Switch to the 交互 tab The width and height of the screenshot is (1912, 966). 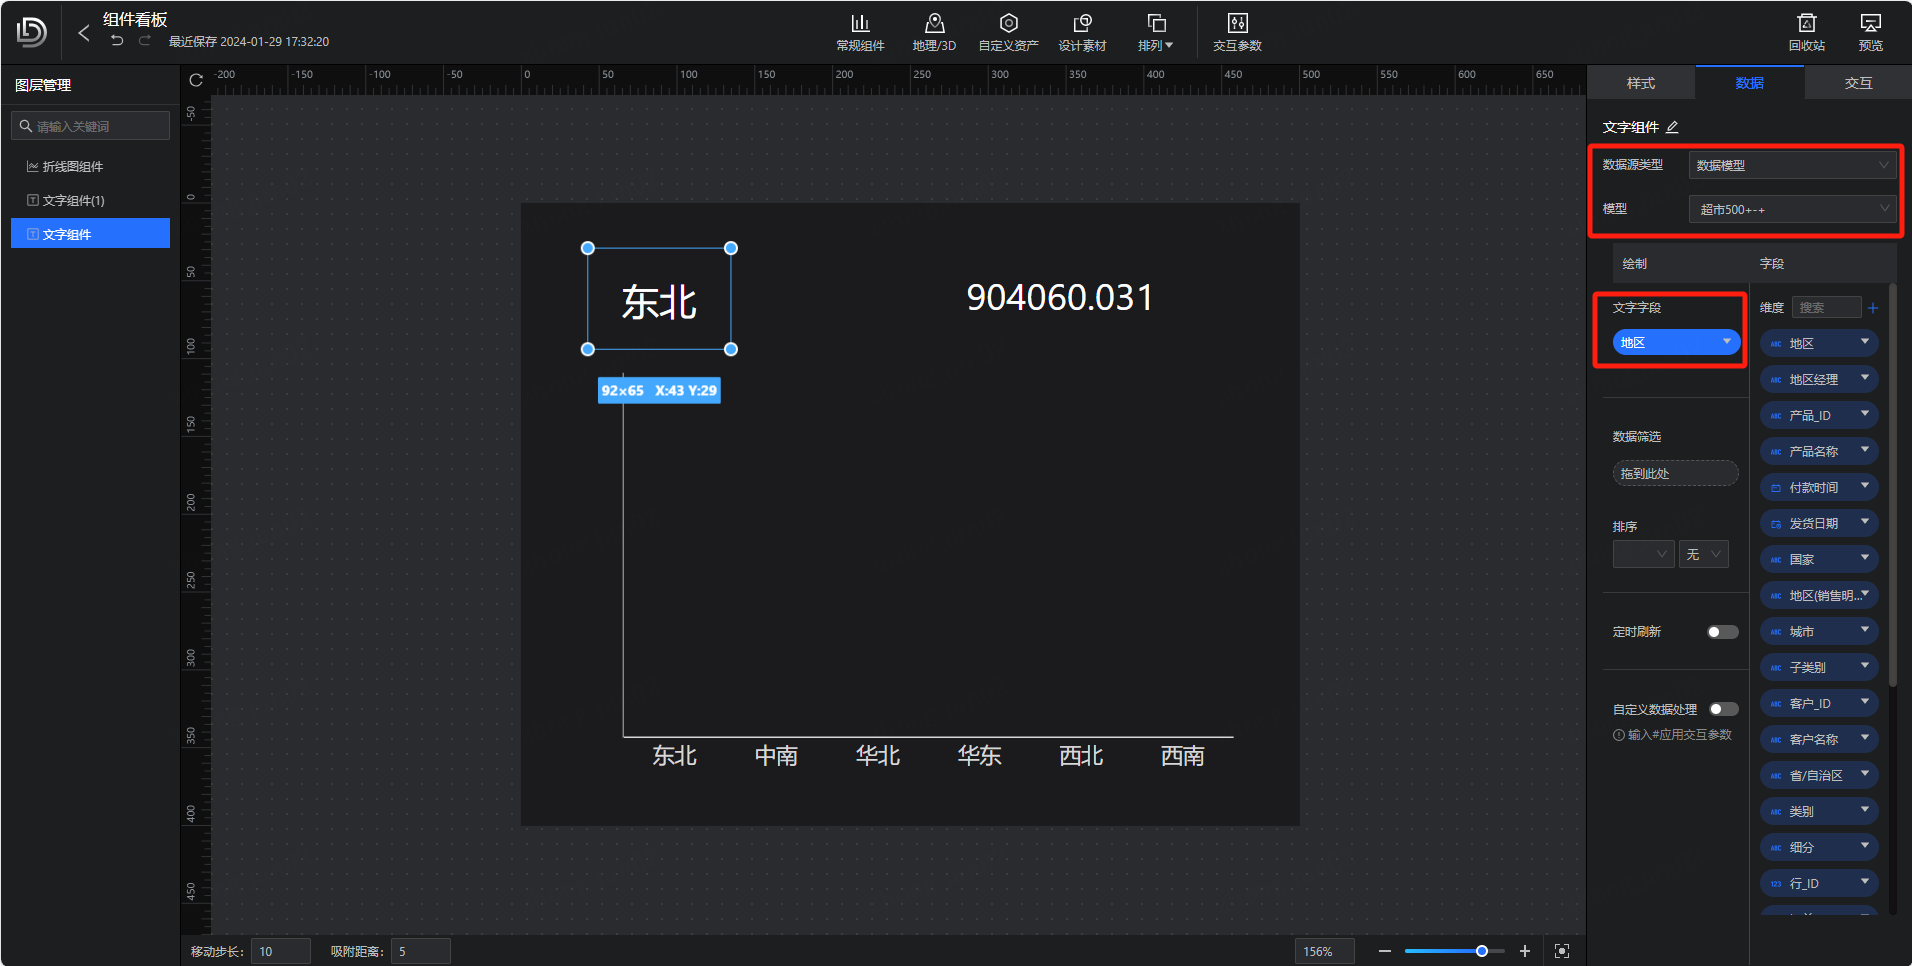tap(1858, 83)
